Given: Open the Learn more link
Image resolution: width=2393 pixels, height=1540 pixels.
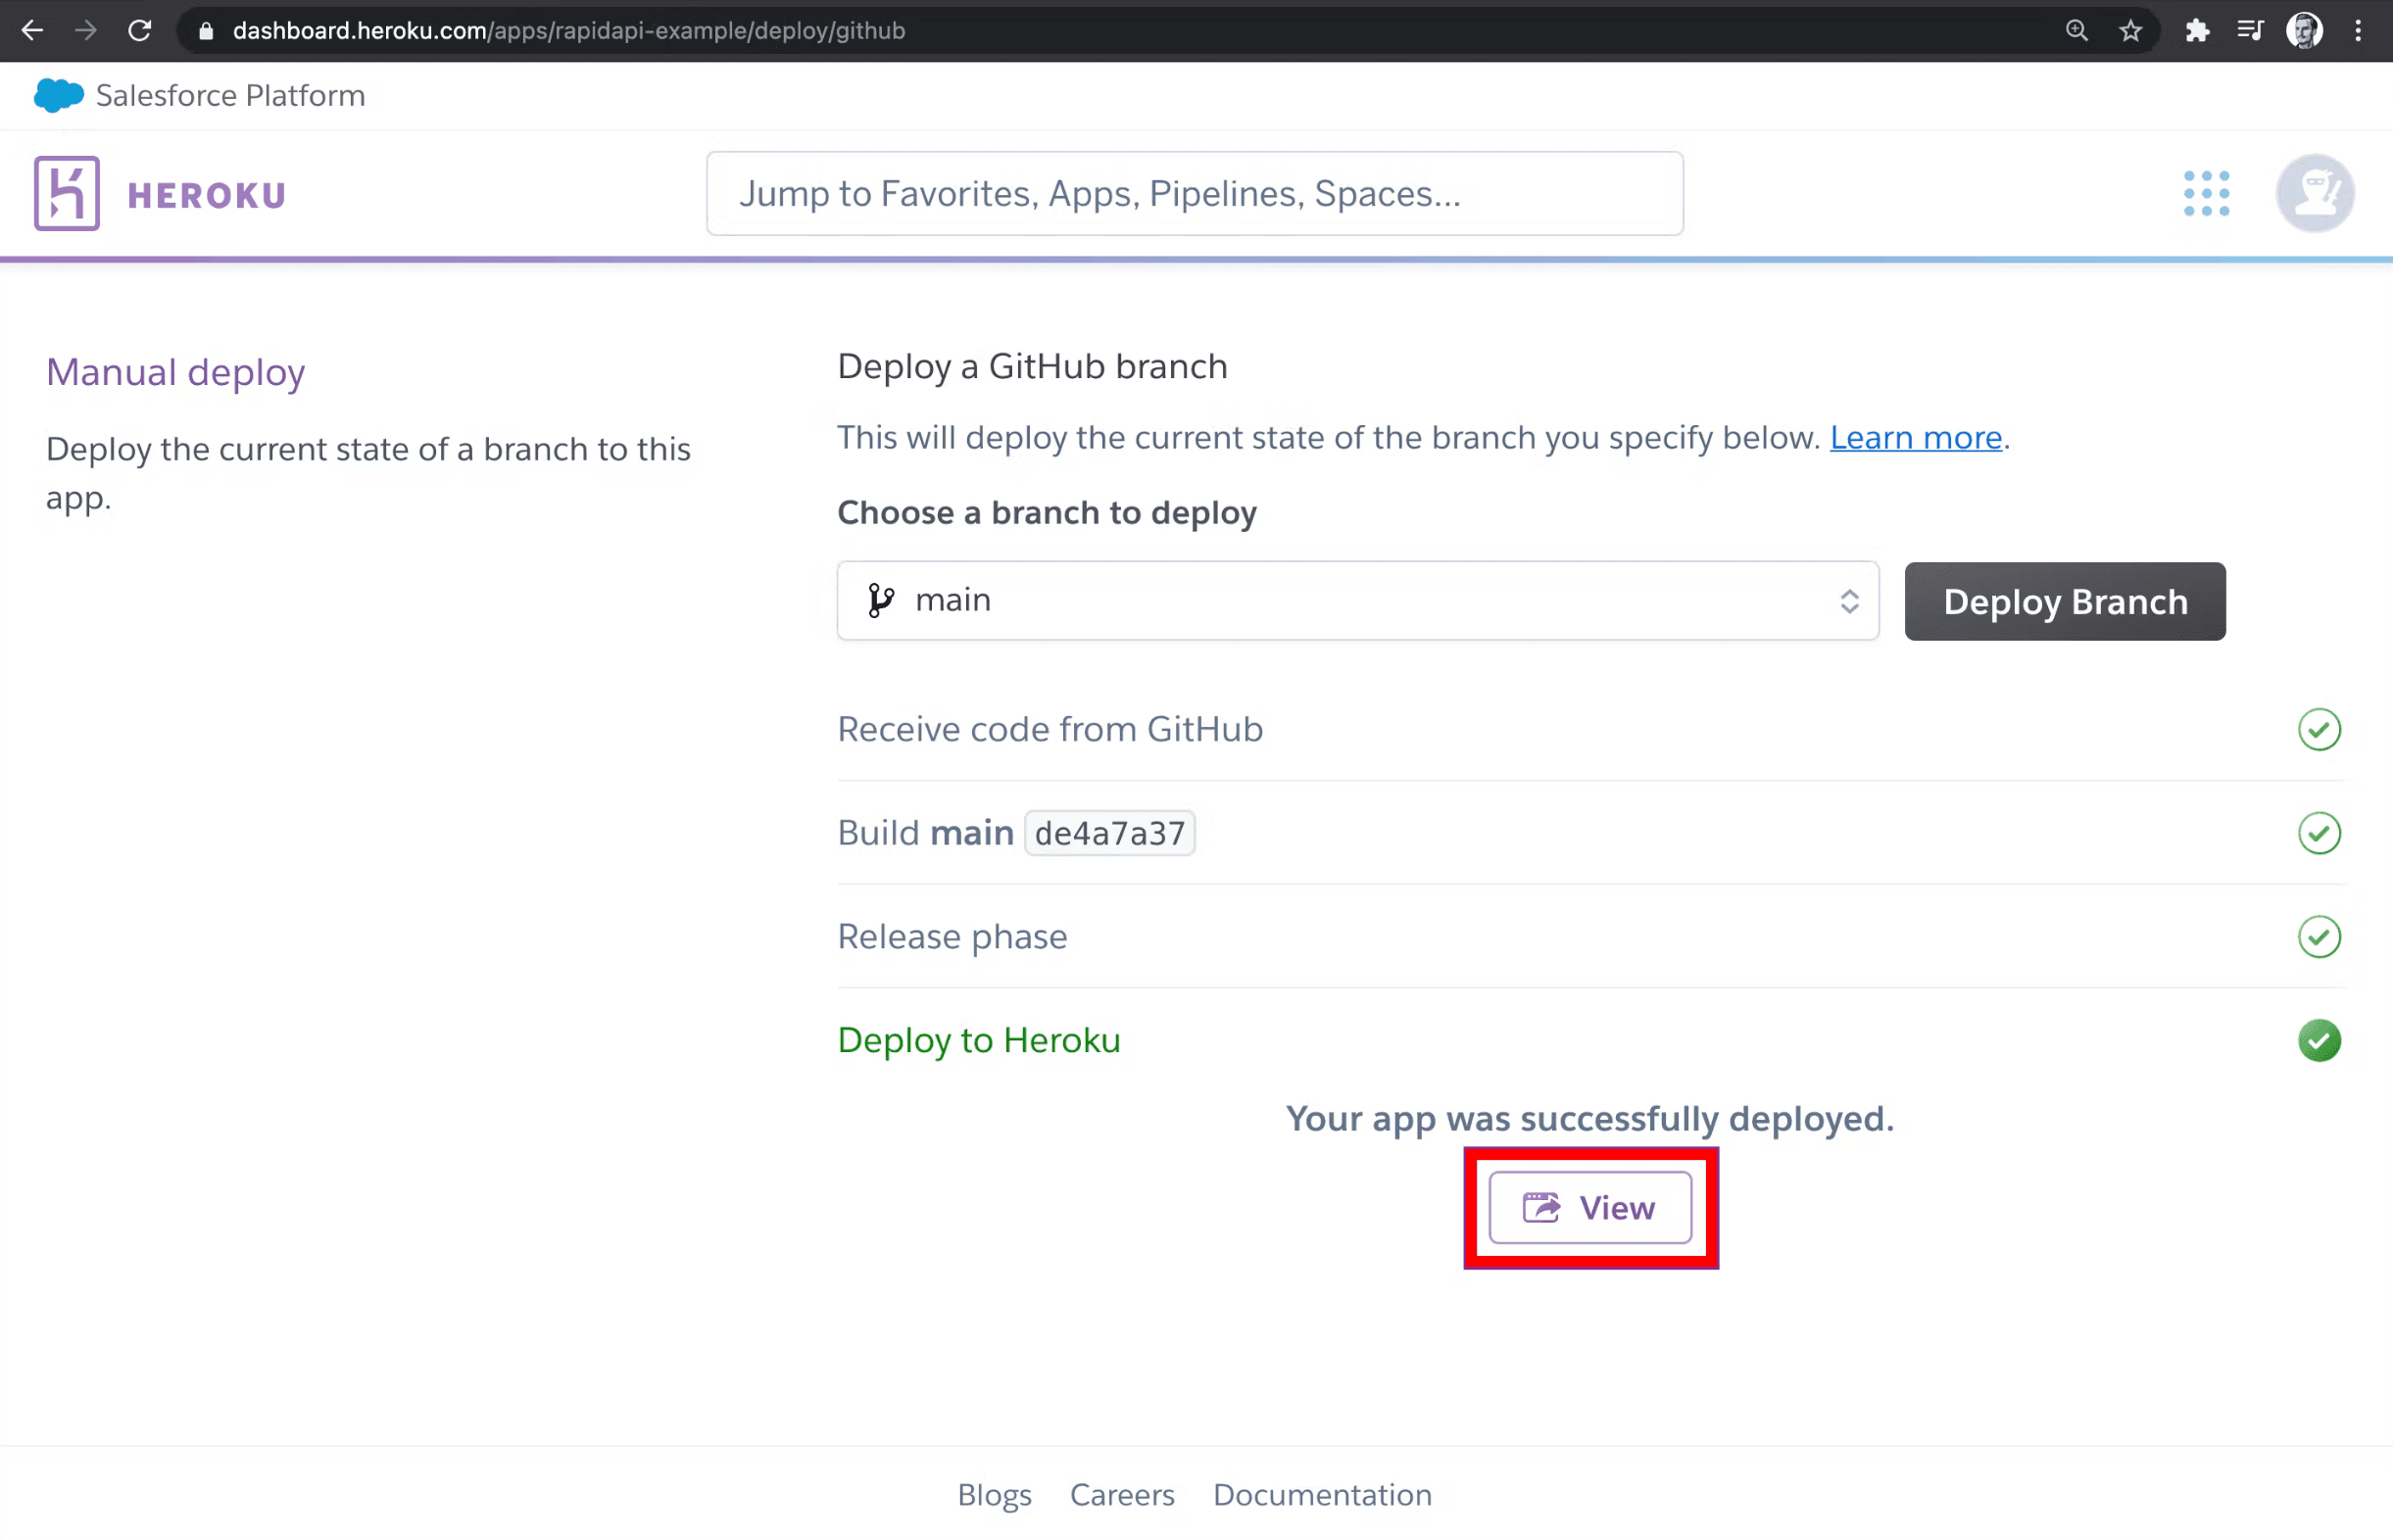Looking at the screenshot, I should click(x=1915, y=437).
